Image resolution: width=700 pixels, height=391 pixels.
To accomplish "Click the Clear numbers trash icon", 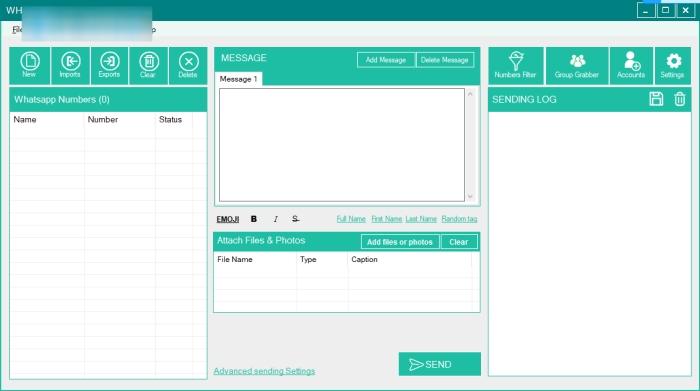I will pos(148,66).
